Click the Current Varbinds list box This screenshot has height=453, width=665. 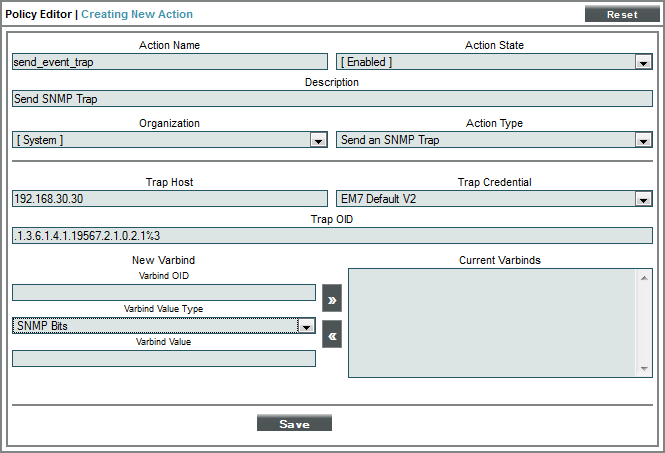tap(493, 322)
